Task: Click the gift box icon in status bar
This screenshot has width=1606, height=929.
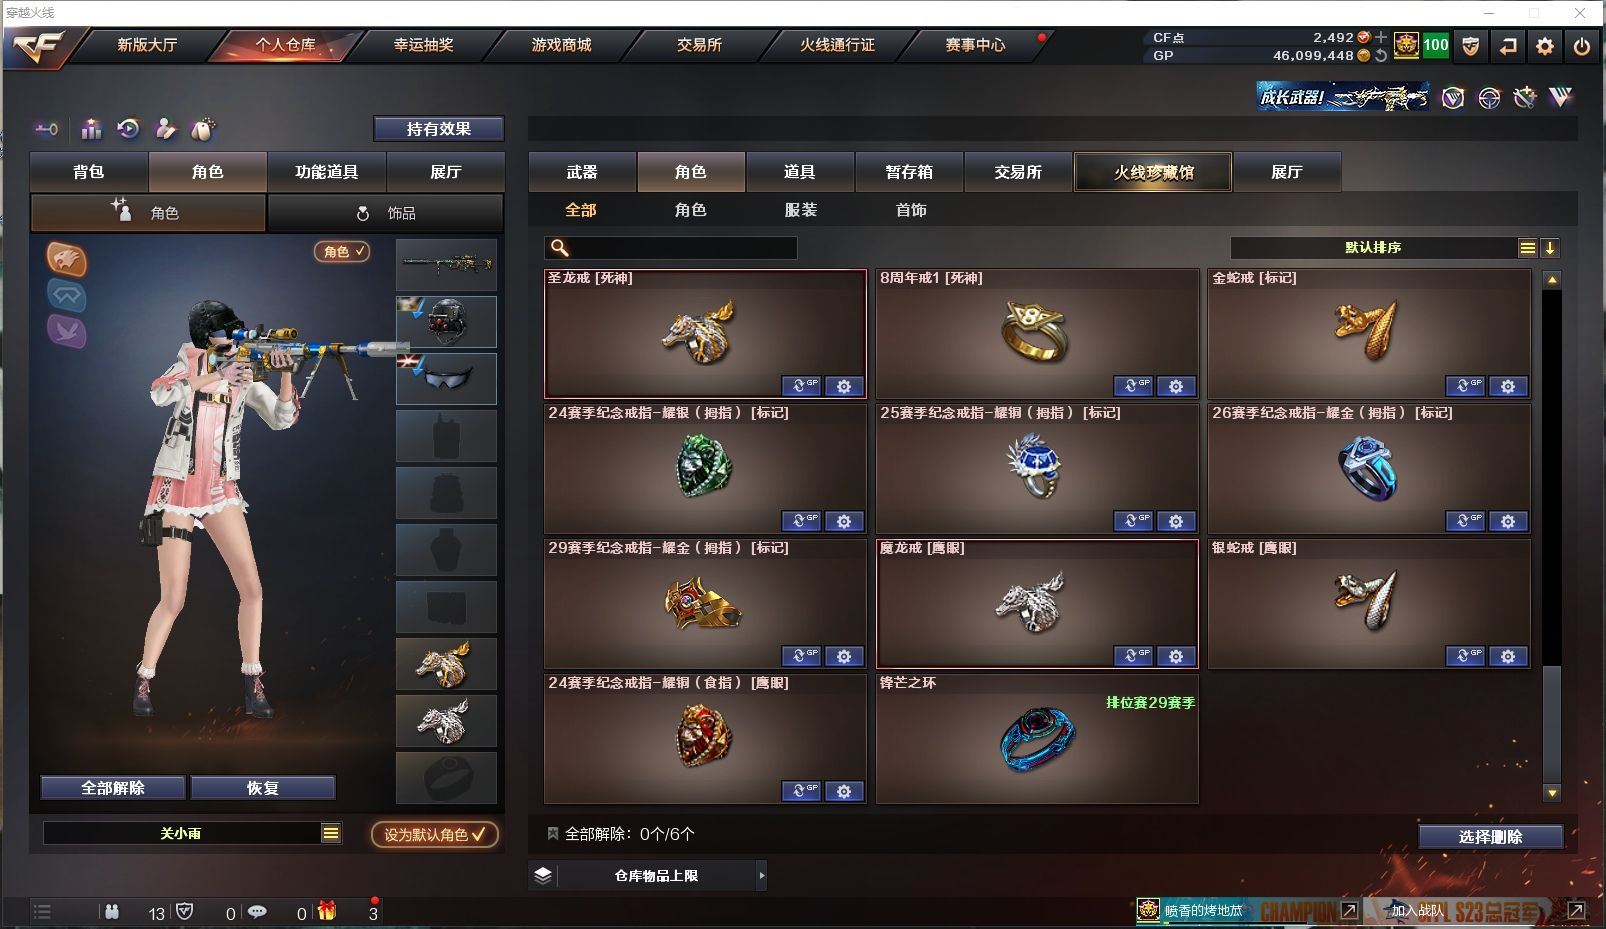Action: (x=327, y=911)
